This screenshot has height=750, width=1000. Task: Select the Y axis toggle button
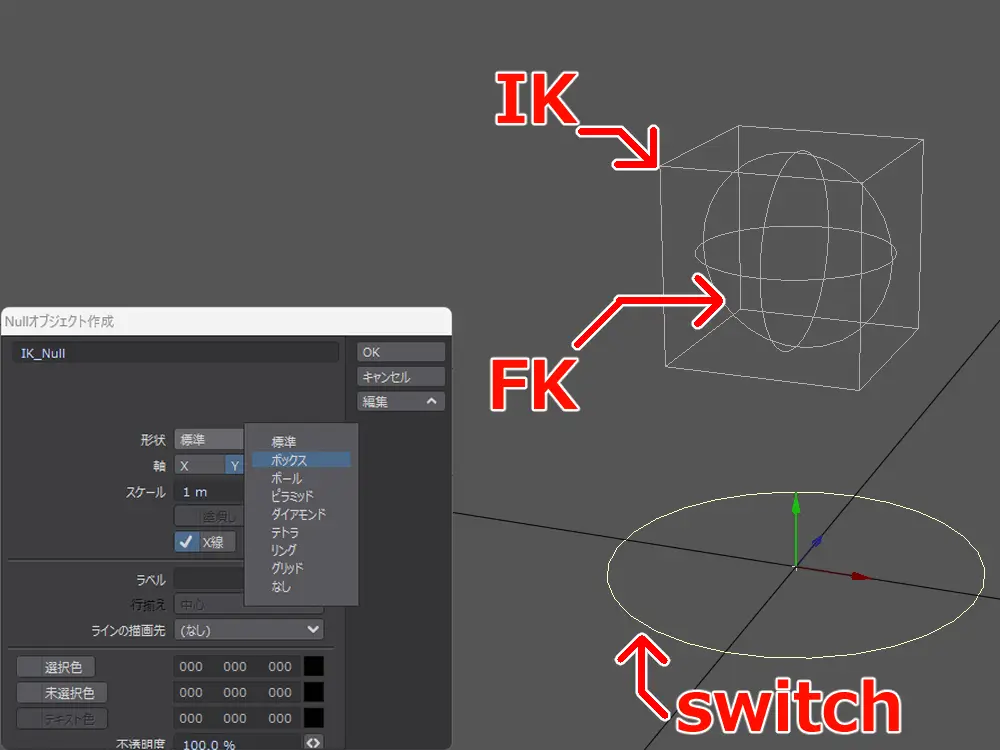234,465
